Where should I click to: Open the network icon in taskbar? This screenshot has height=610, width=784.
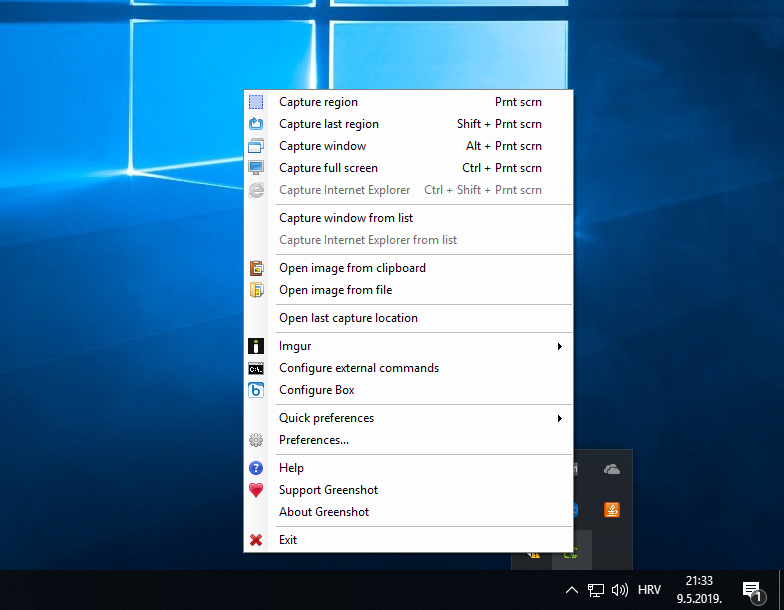click(x=596, y=590)
